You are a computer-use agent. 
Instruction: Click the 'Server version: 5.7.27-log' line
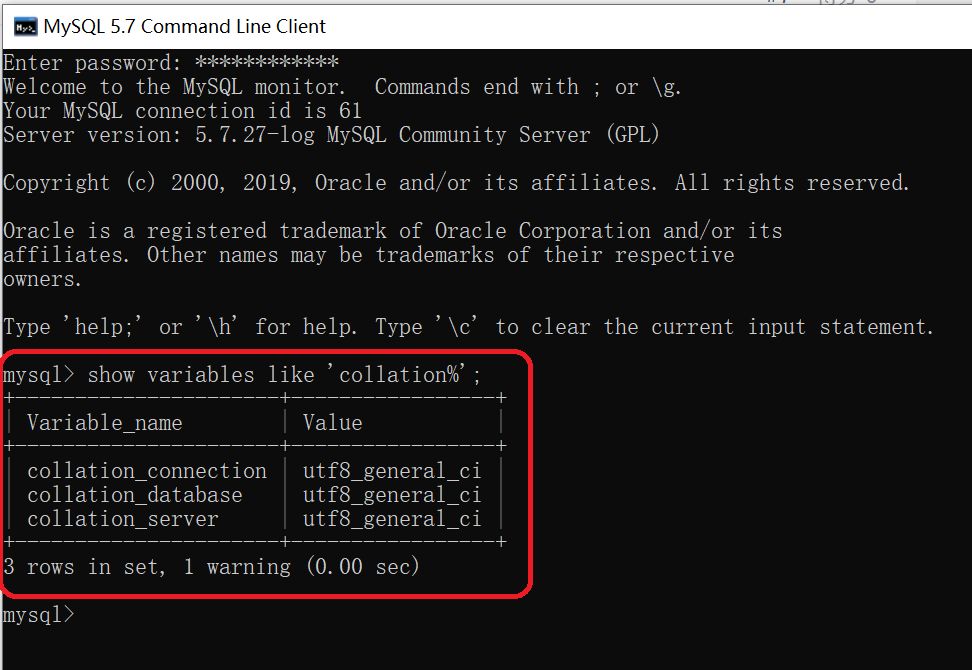(x=331, y=135)
